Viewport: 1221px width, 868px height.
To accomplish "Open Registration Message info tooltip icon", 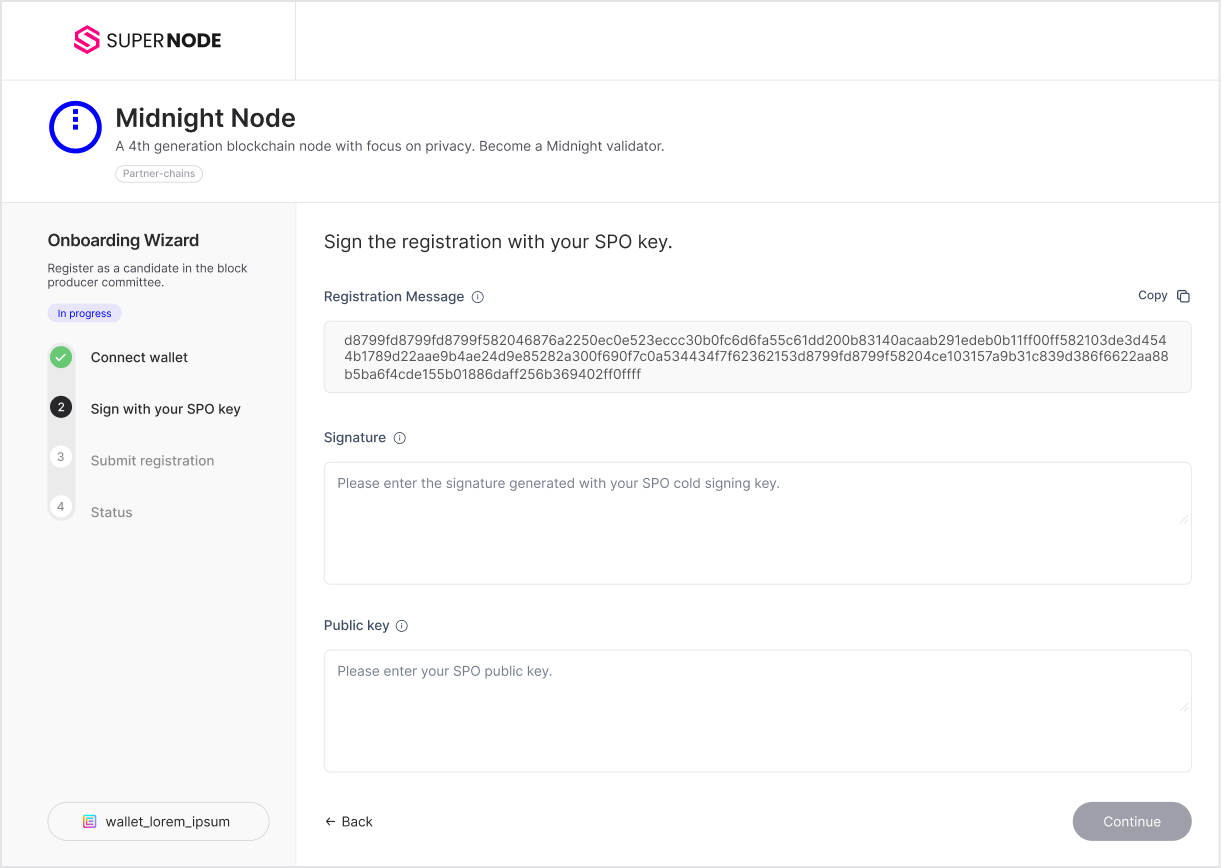I will tap(478, 297).
